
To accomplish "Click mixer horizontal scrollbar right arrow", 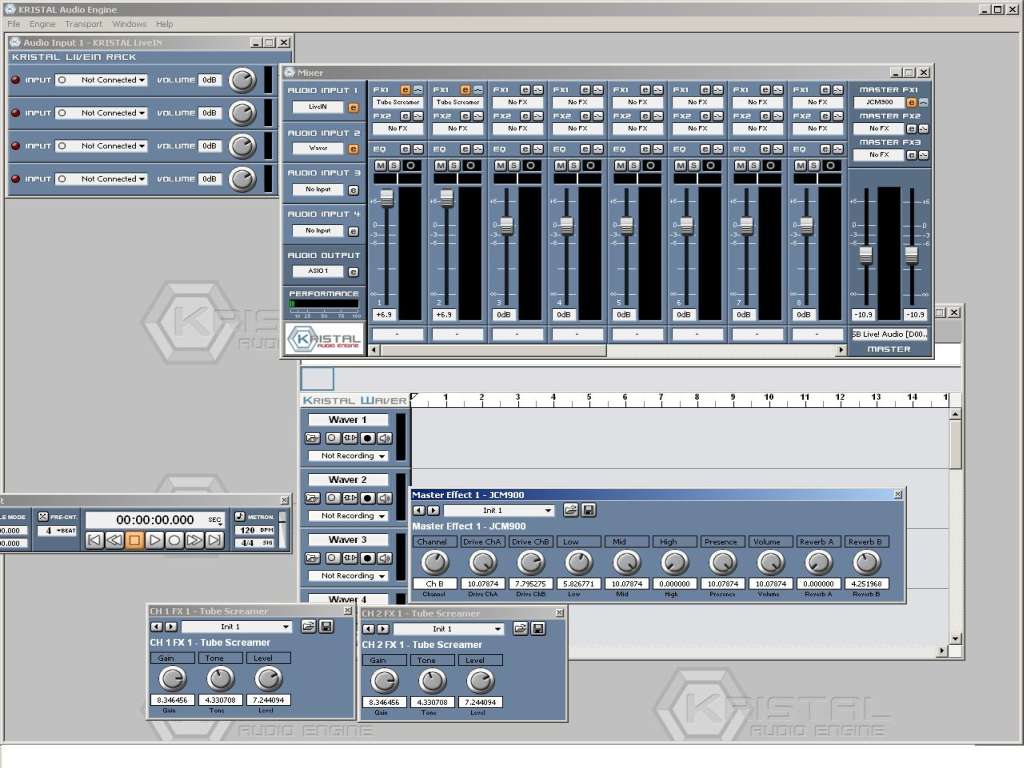I will tap(841, 350).
